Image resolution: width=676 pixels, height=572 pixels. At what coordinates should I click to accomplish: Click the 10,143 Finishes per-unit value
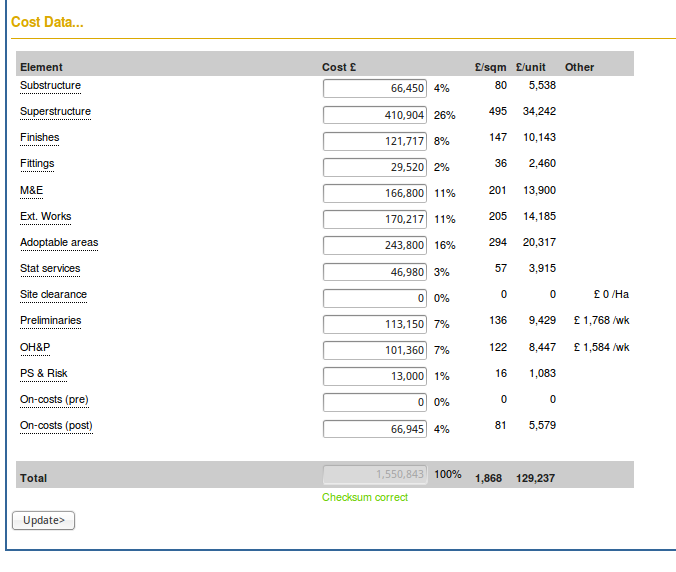(x=539, y=137)
